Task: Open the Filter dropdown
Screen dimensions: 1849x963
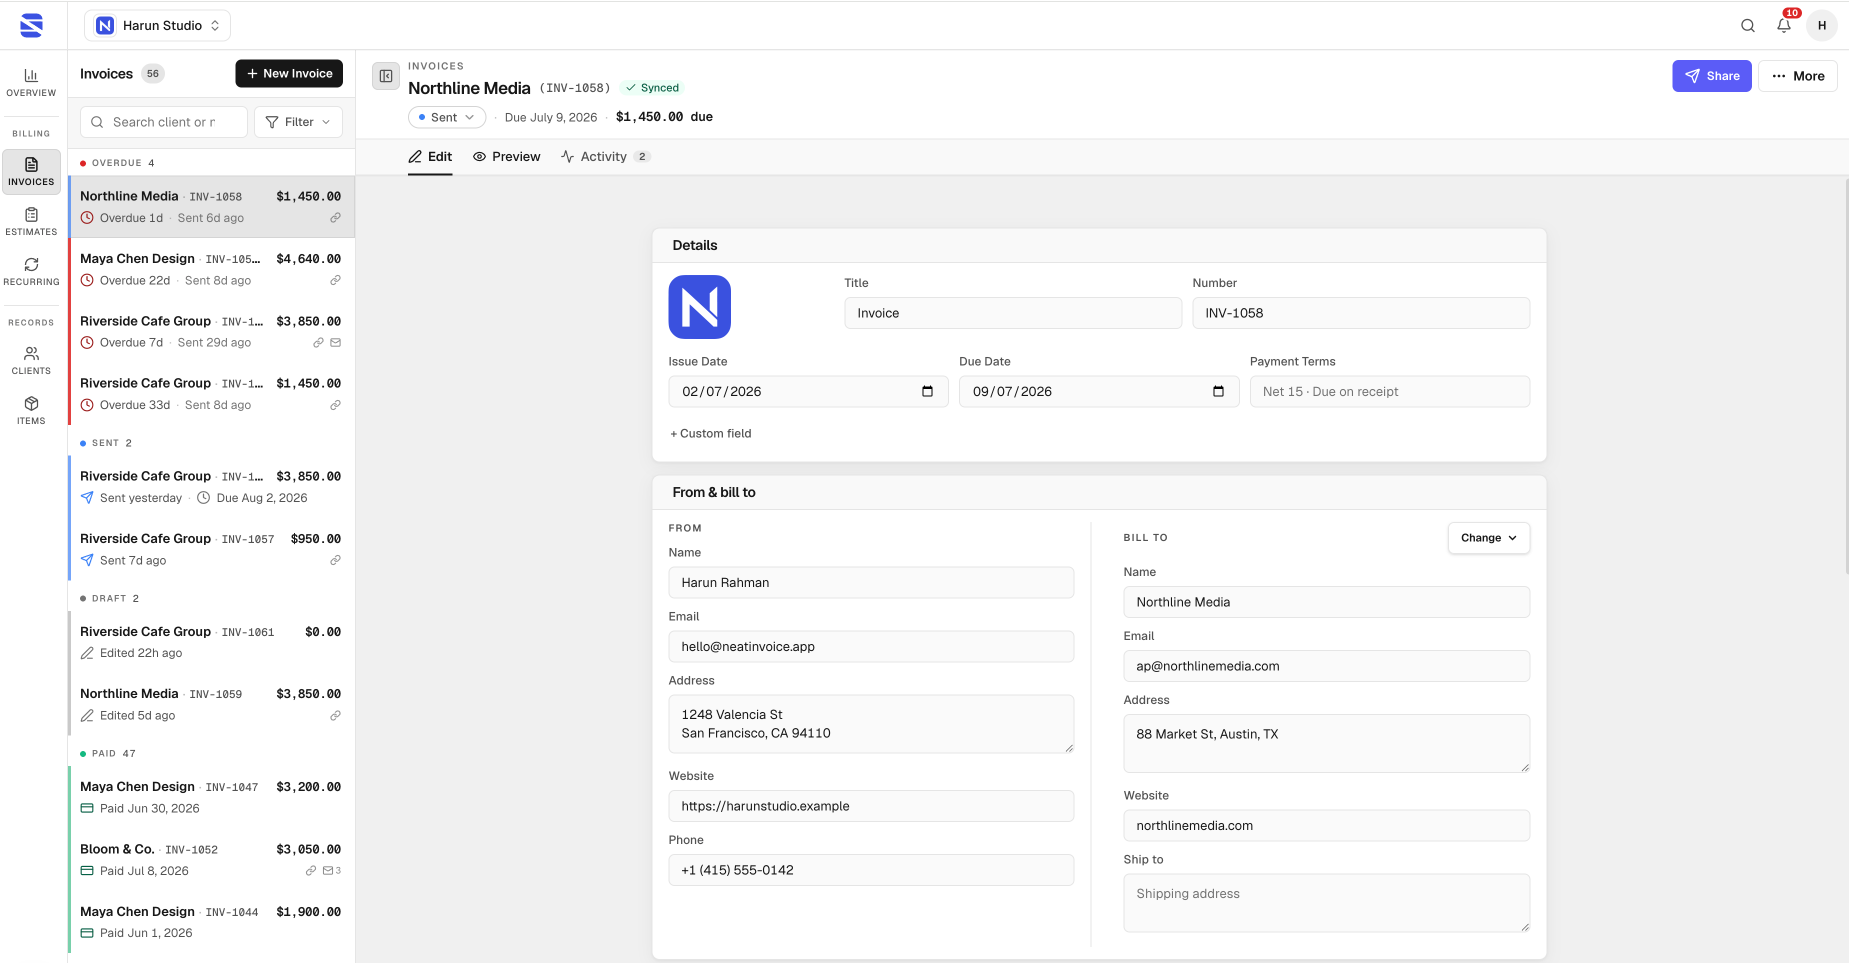Action: 298,122
